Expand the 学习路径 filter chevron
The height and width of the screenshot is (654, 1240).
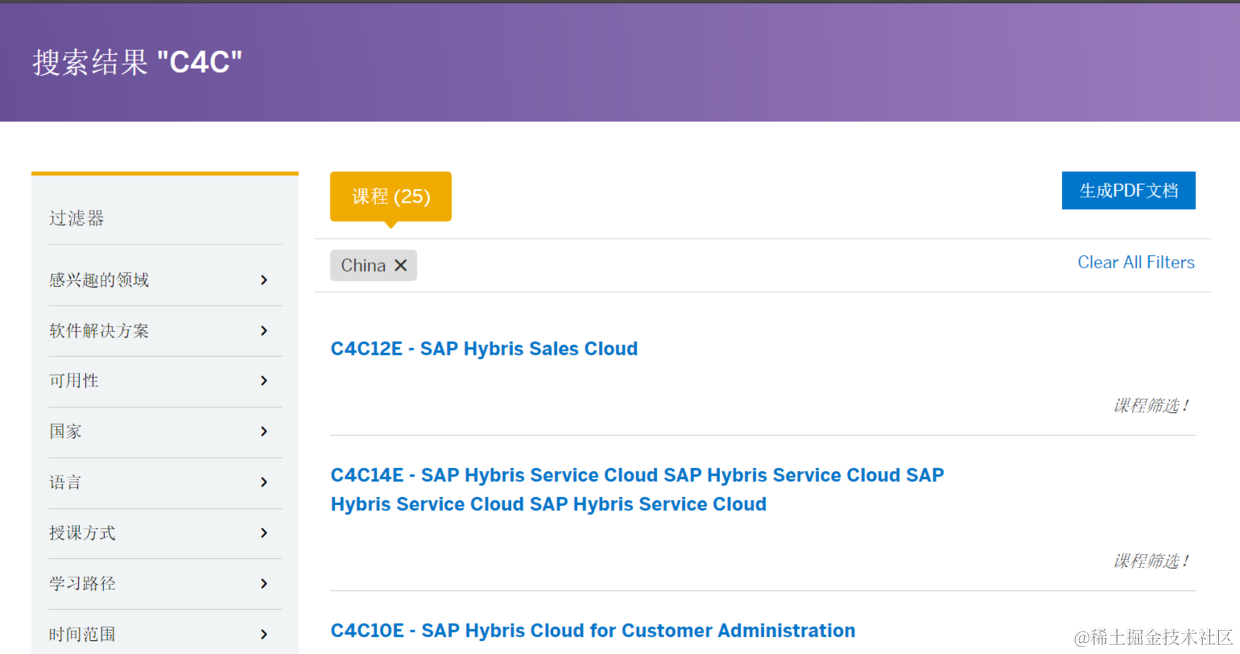[x=264, y=584]
